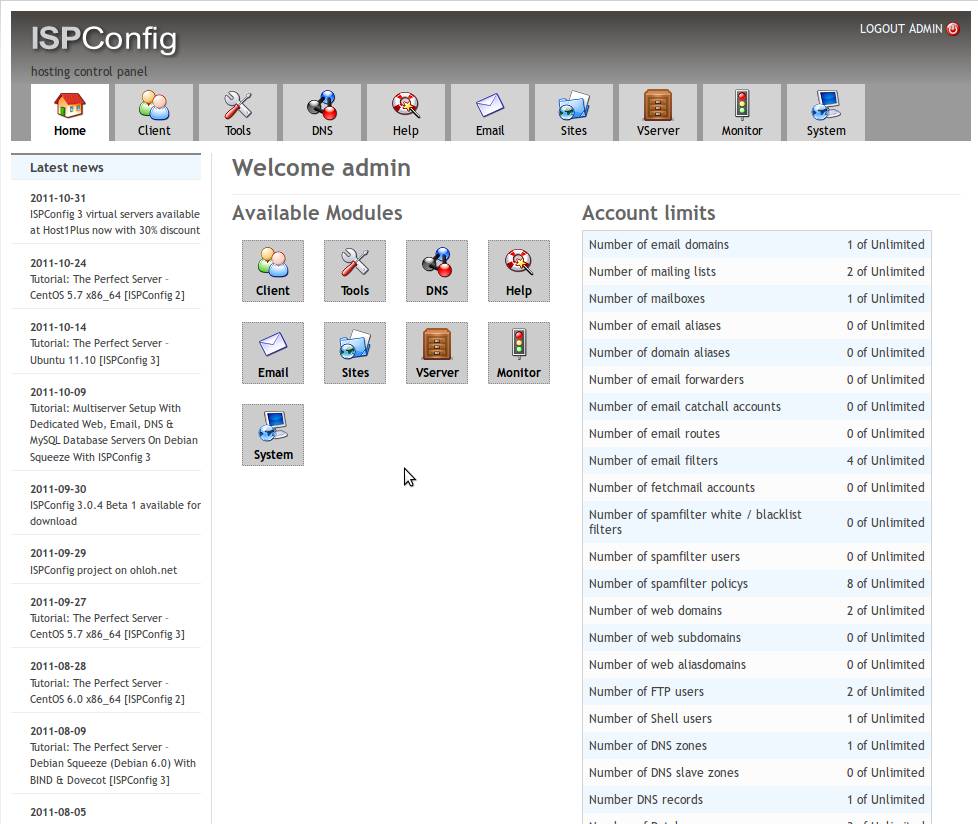Open the System tab in navigation bar
Viewport: 978px width, 824px height.
(x=826, y=113)
